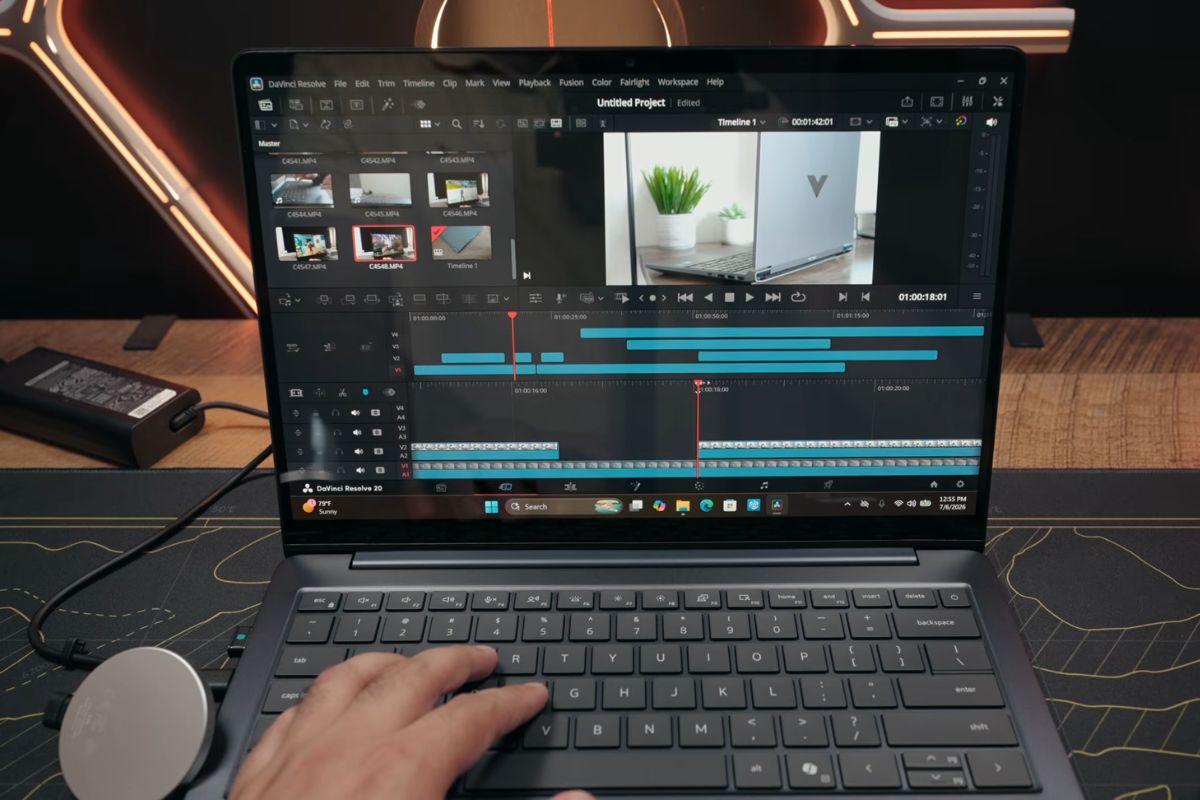Select the C4548.MP4 clip thumbnail
The width and height of the screenshot is (1200, 800).
point(384,242)
